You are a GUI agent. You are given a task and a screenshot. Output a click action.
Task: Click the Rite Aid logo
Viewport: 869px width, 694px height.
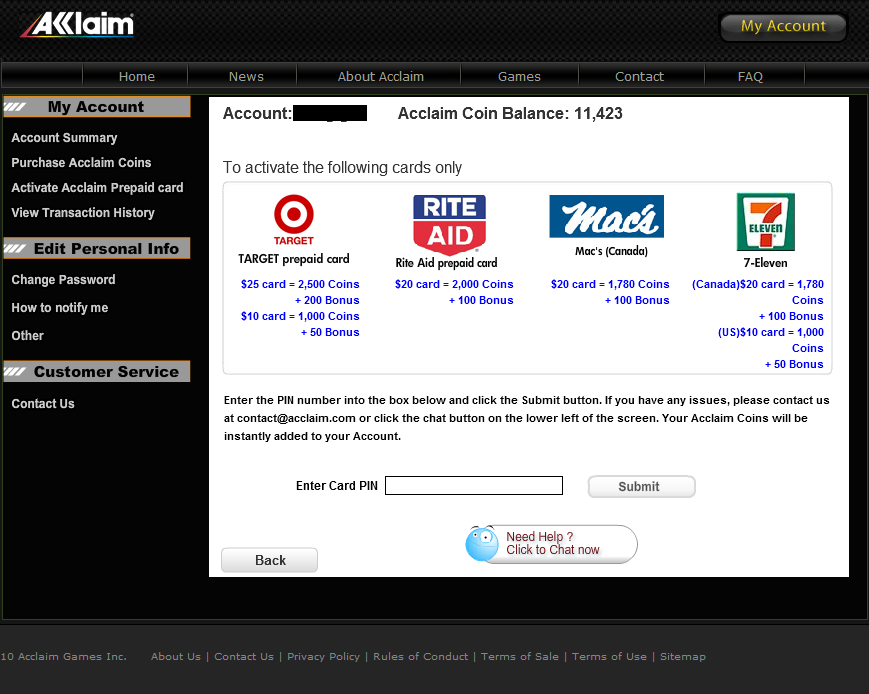coord(449,224)
